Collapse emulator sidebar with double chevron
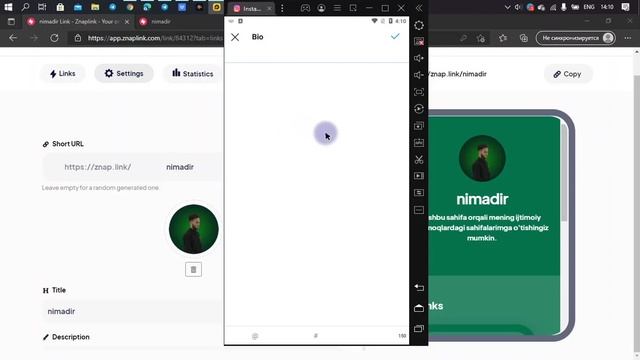This screenshot has height=360, width=640. click(419, 8)
